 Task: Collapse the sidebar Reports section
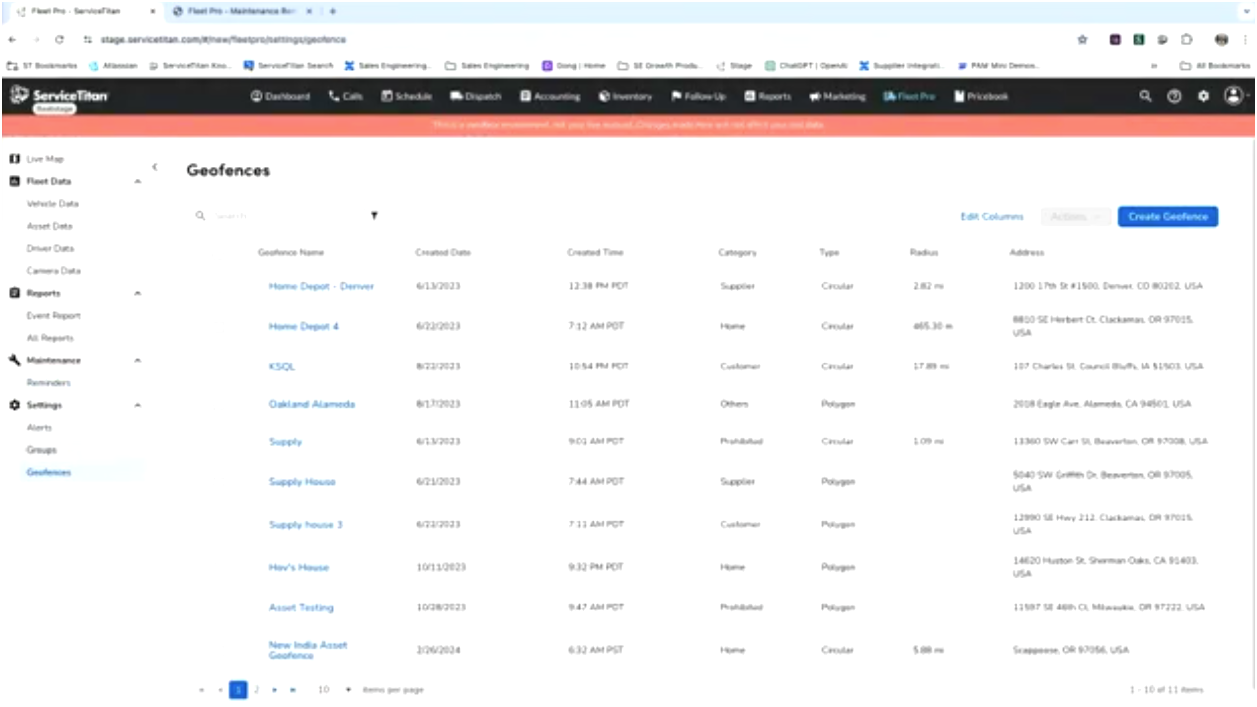click(x=137, y=294)
